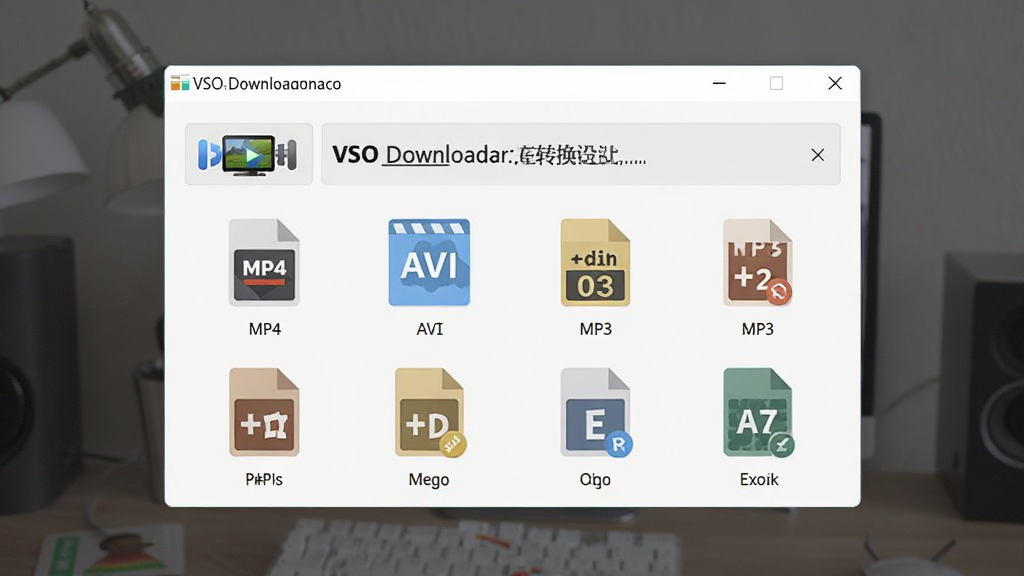Select the brown '+2' MP3 icon
Screen dimensions: 1024x576
click(758, 263)
